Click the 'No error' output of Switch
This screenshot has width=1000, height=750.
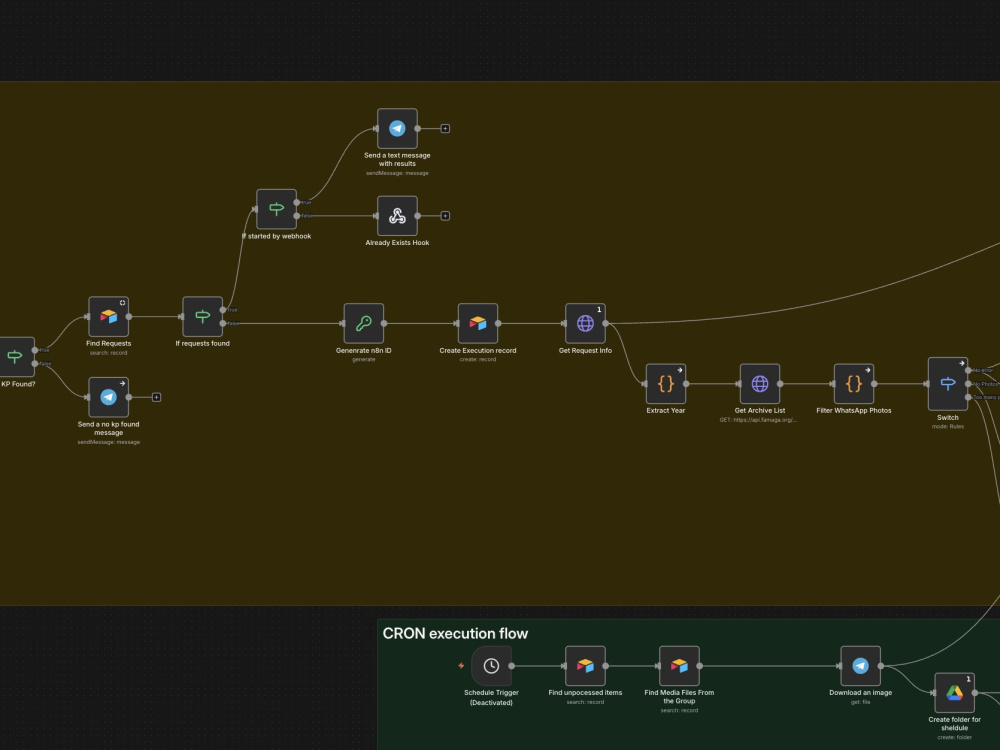point(968,370)
